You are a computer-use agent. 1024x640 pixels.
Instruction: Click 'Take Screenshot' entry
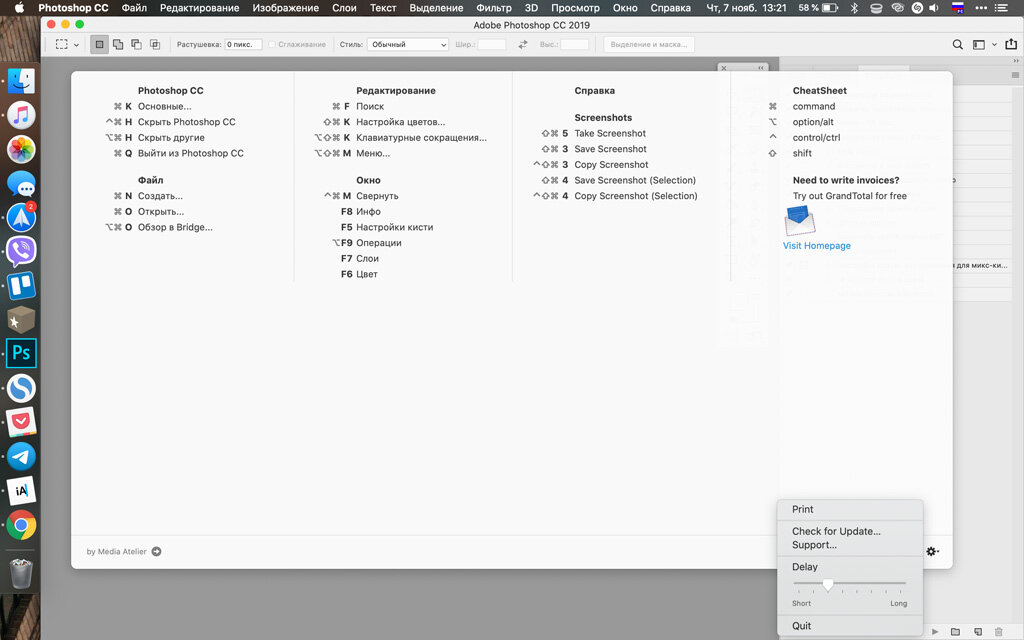coord(610,133)
